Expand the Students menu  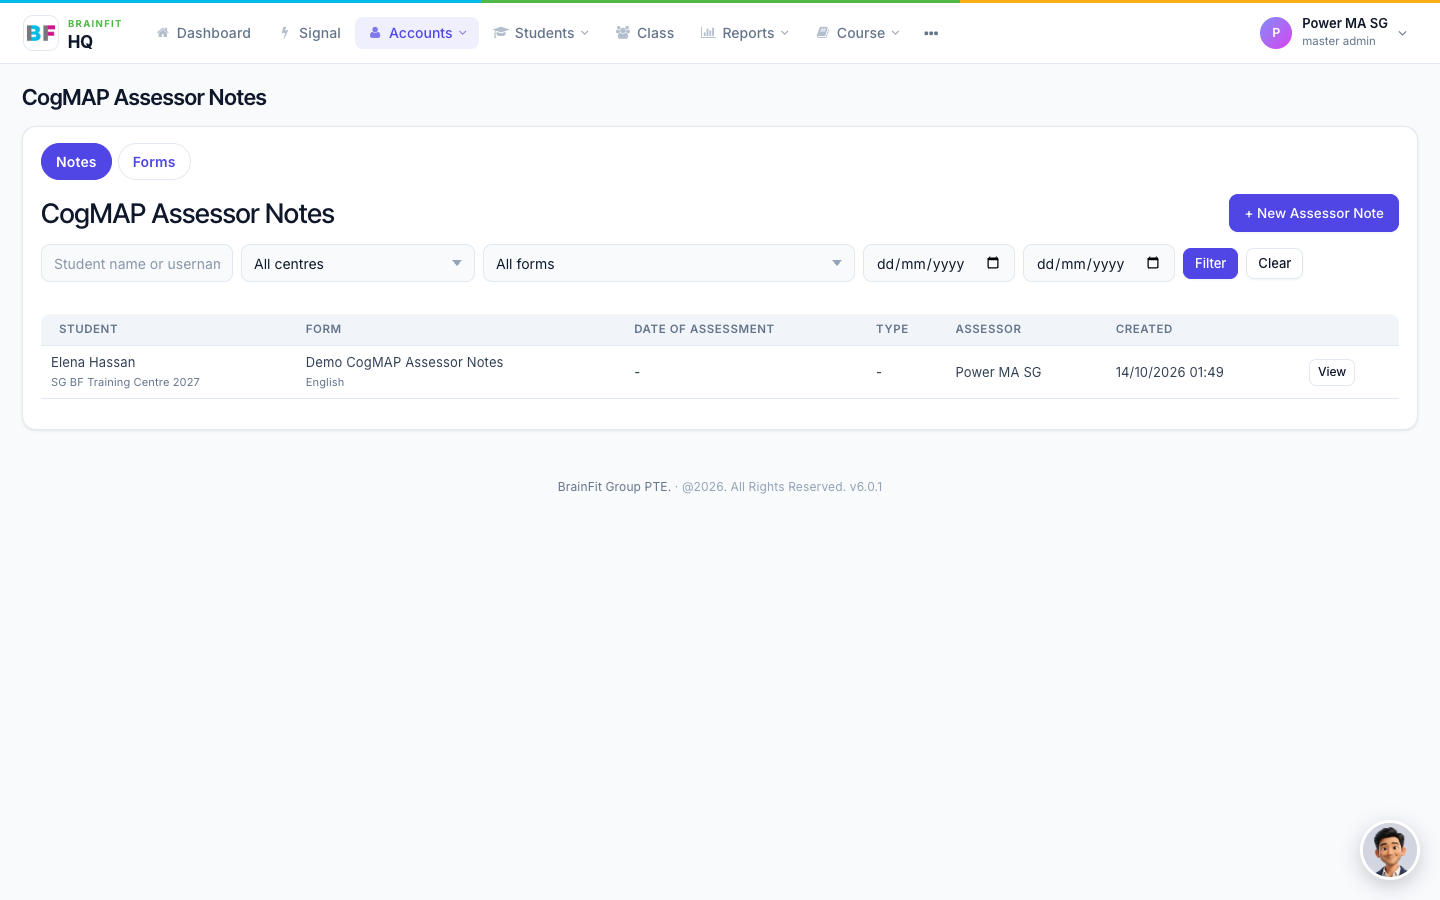pyautogui.click(x=541, y=33)
